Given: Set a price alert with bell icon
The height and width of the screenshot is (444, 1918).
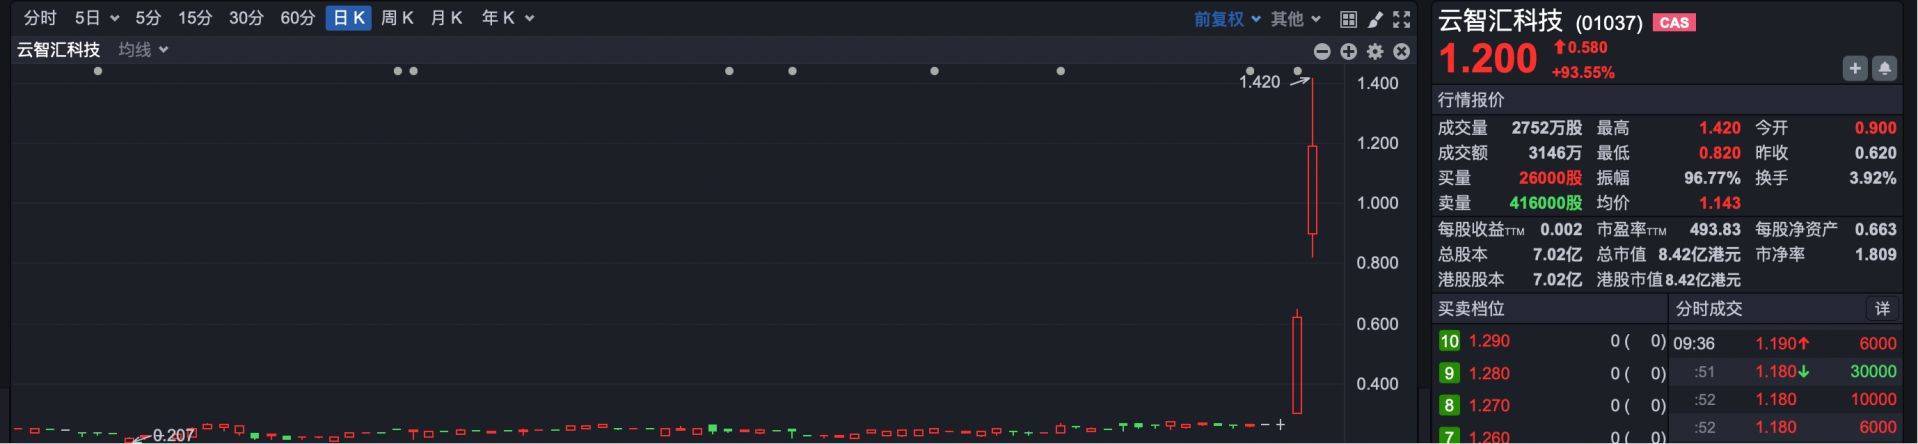Looking at the screenshot, I should point(1884,68).
